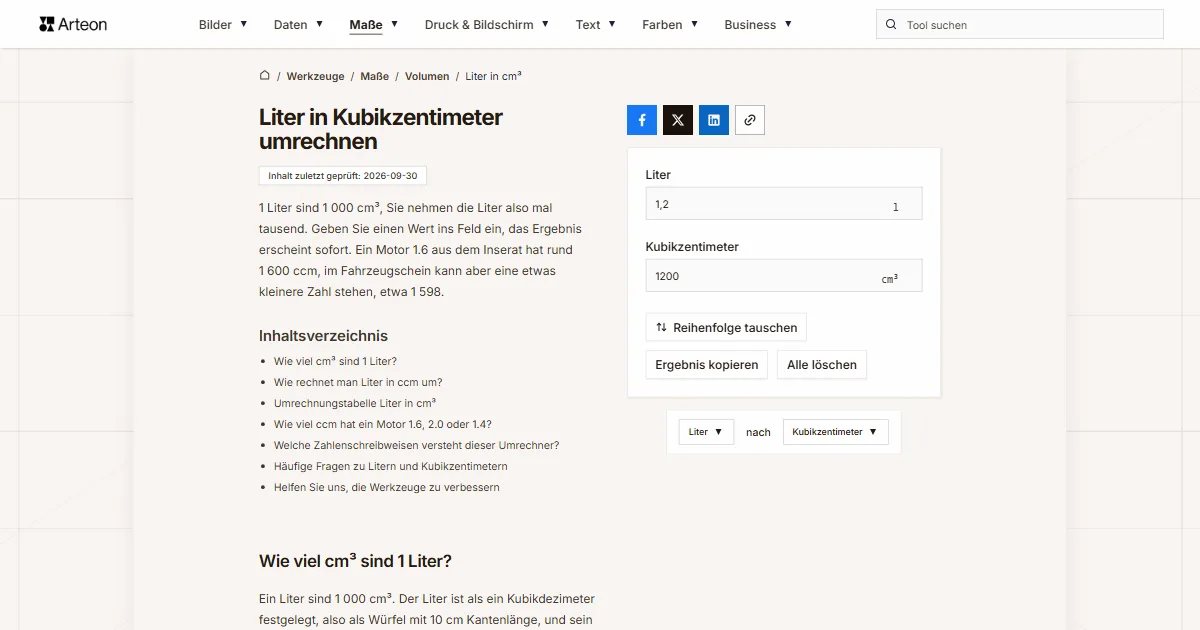Click the Arteon logo
Image resolution: width=1200 pixels, height=630 pixels.
click(73, 24)
